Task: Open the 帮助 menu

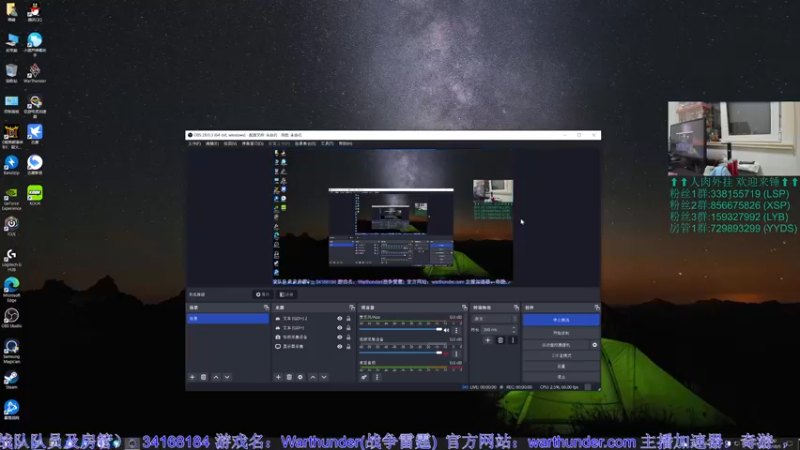Action: pos(345,144)
